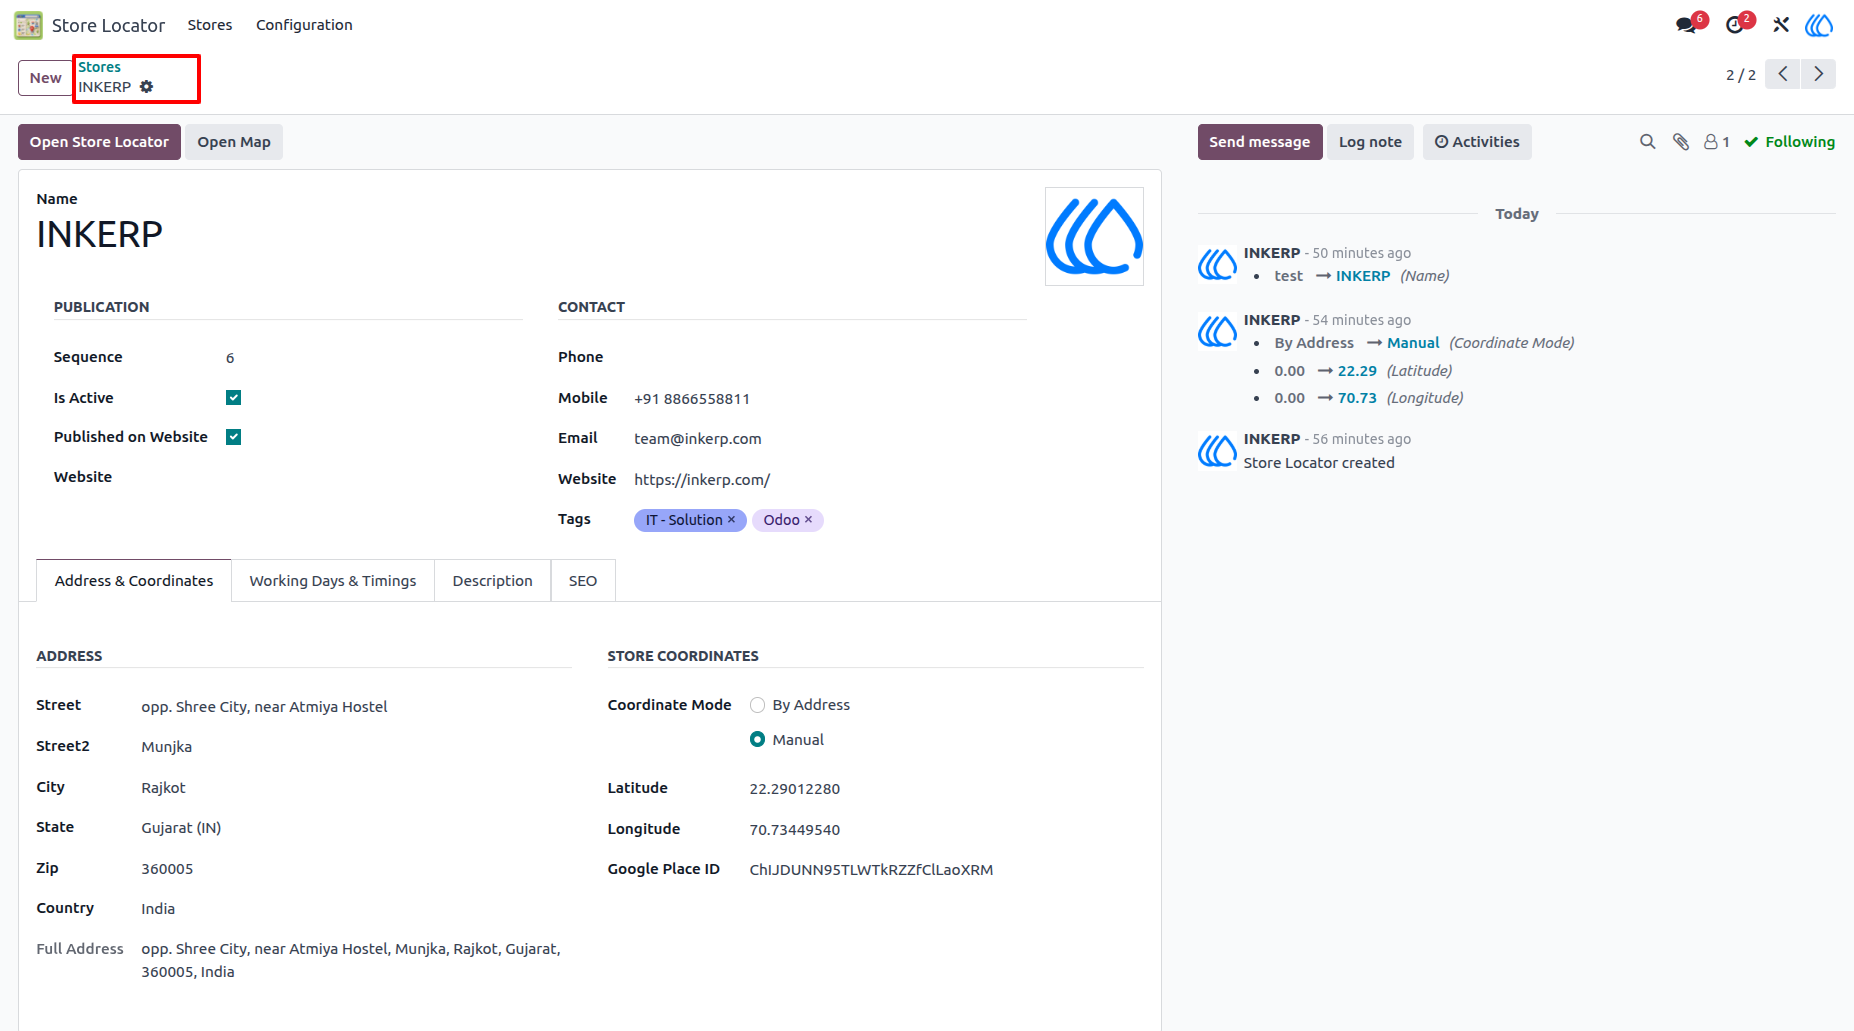1854x1031 pixels.
Task: Click INKERP avatar on 50 minutes ago message
Action: [x=1217, y=265]
